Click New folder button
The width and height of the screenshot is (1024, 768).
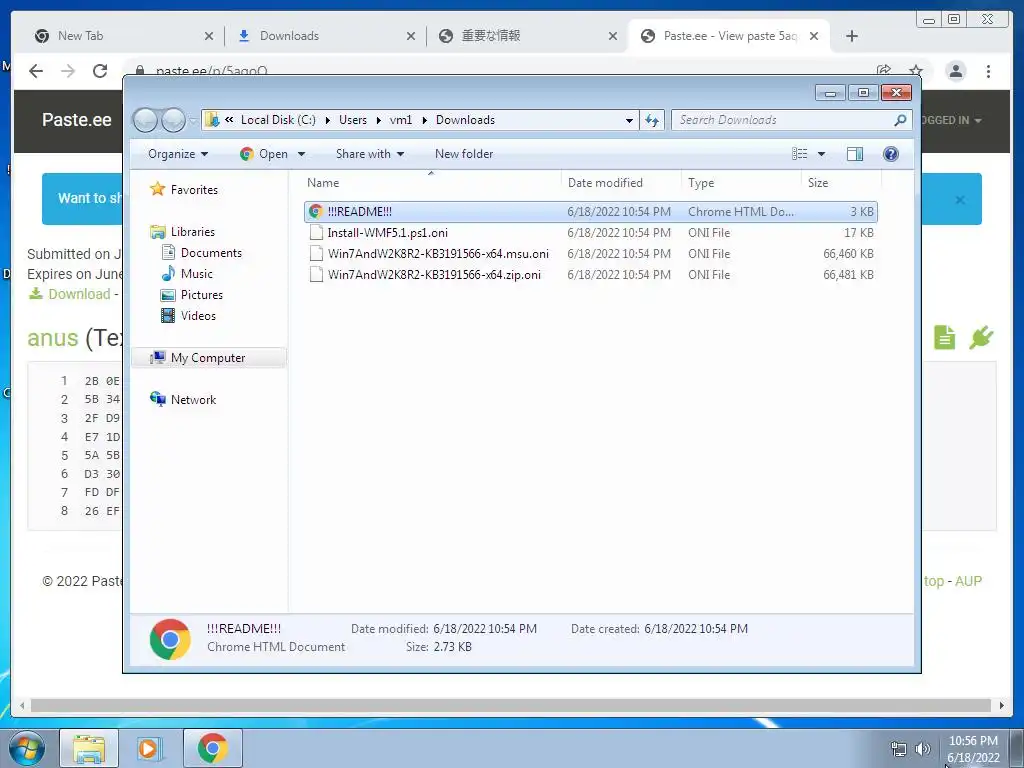point(464,154)
